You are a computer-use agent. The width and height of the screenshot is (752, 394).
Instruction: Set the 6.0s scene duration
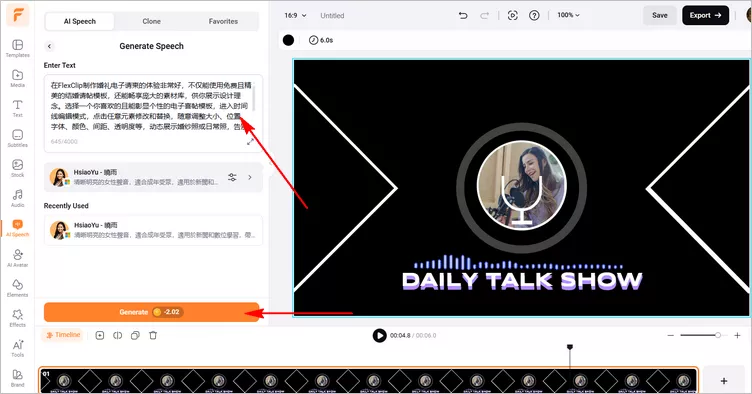tap(321, 40)
